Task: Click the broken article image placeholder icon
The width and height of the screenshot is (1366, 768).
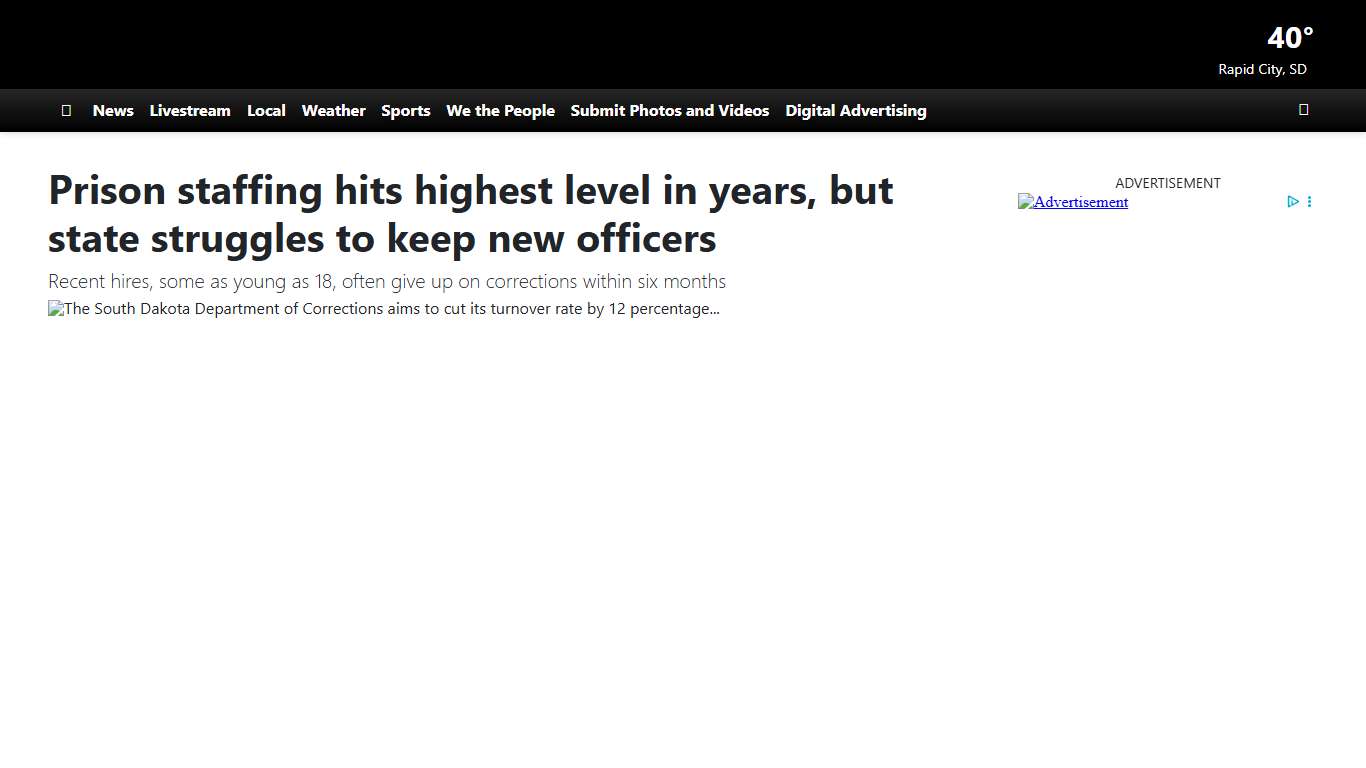Action: 54,309
